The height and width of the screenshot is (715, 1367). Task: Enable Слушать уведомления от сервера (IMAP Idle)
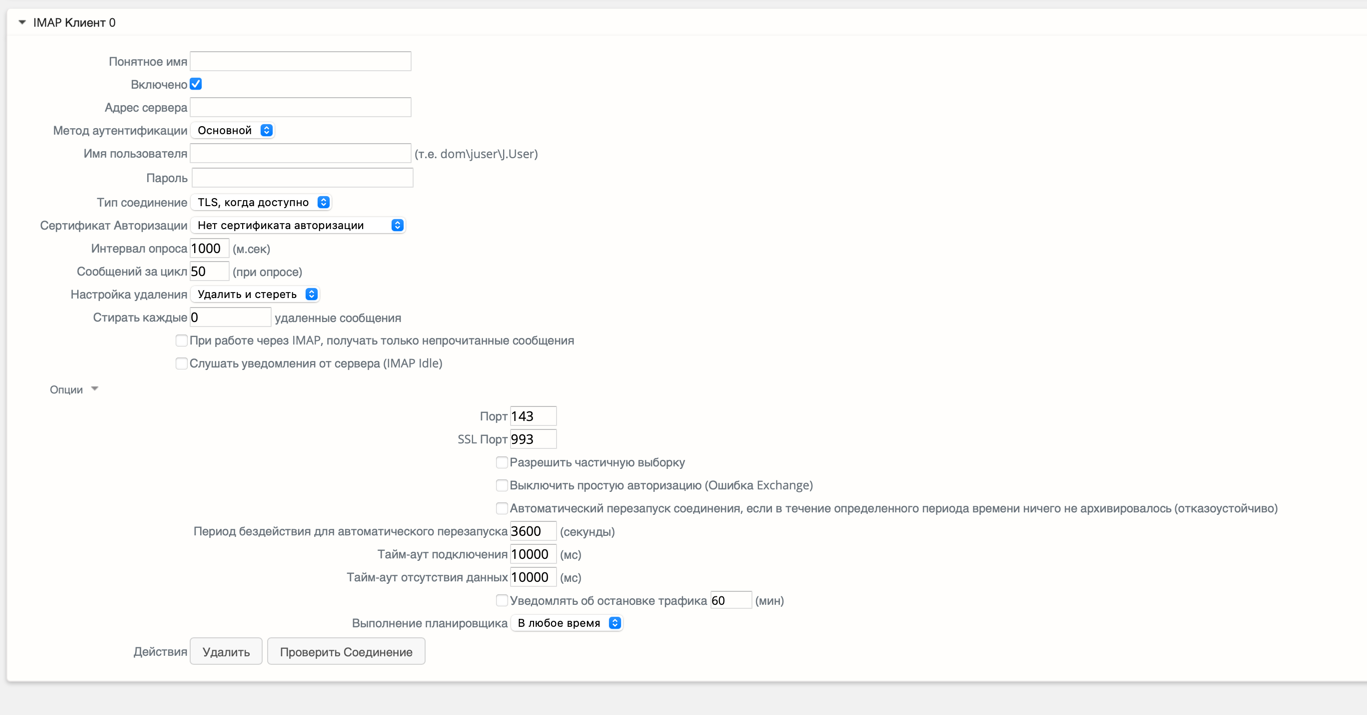(181, 364)
